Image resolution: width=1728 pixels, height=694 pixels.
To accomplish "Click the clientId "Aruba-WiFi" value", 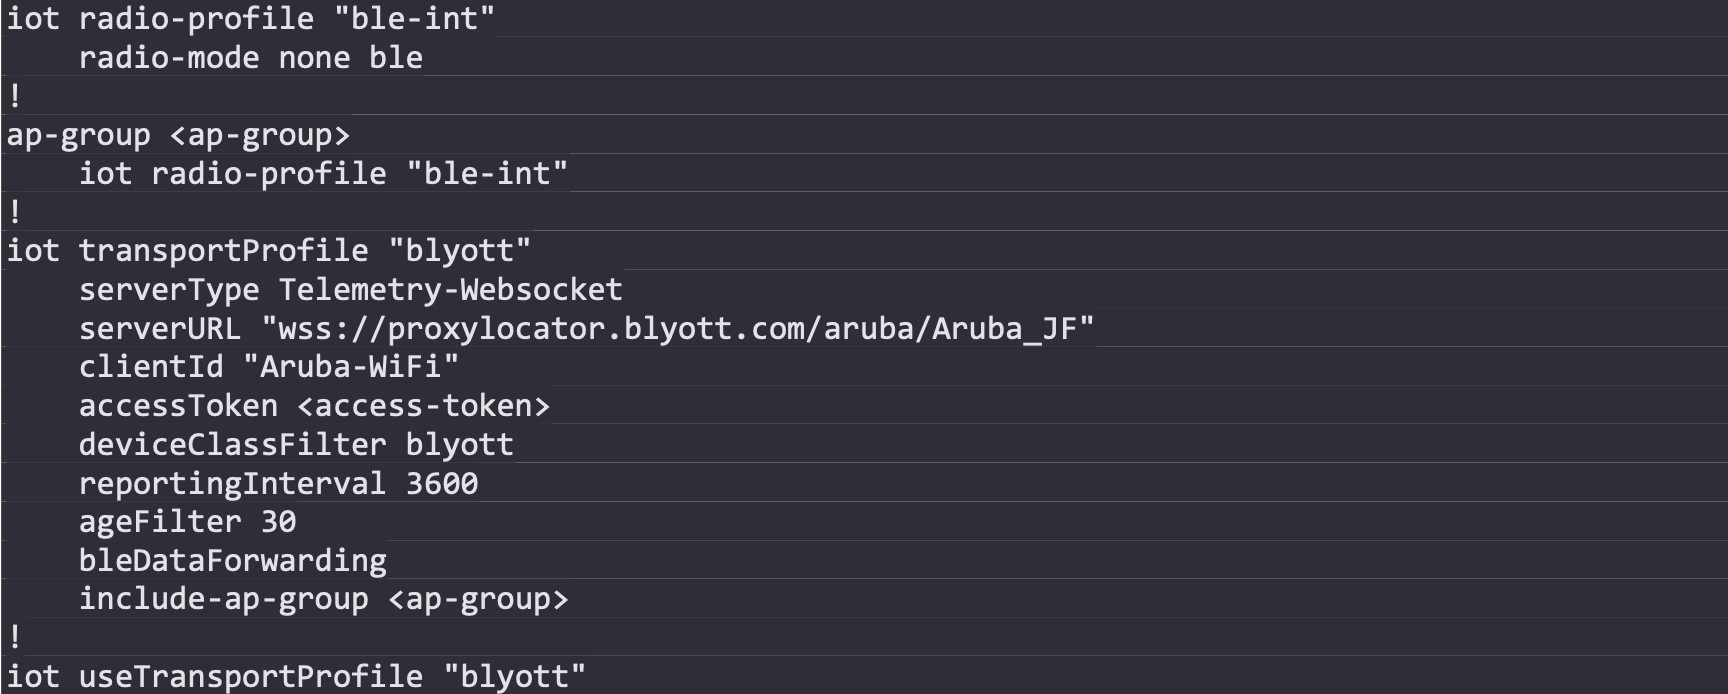I will 351,367.
